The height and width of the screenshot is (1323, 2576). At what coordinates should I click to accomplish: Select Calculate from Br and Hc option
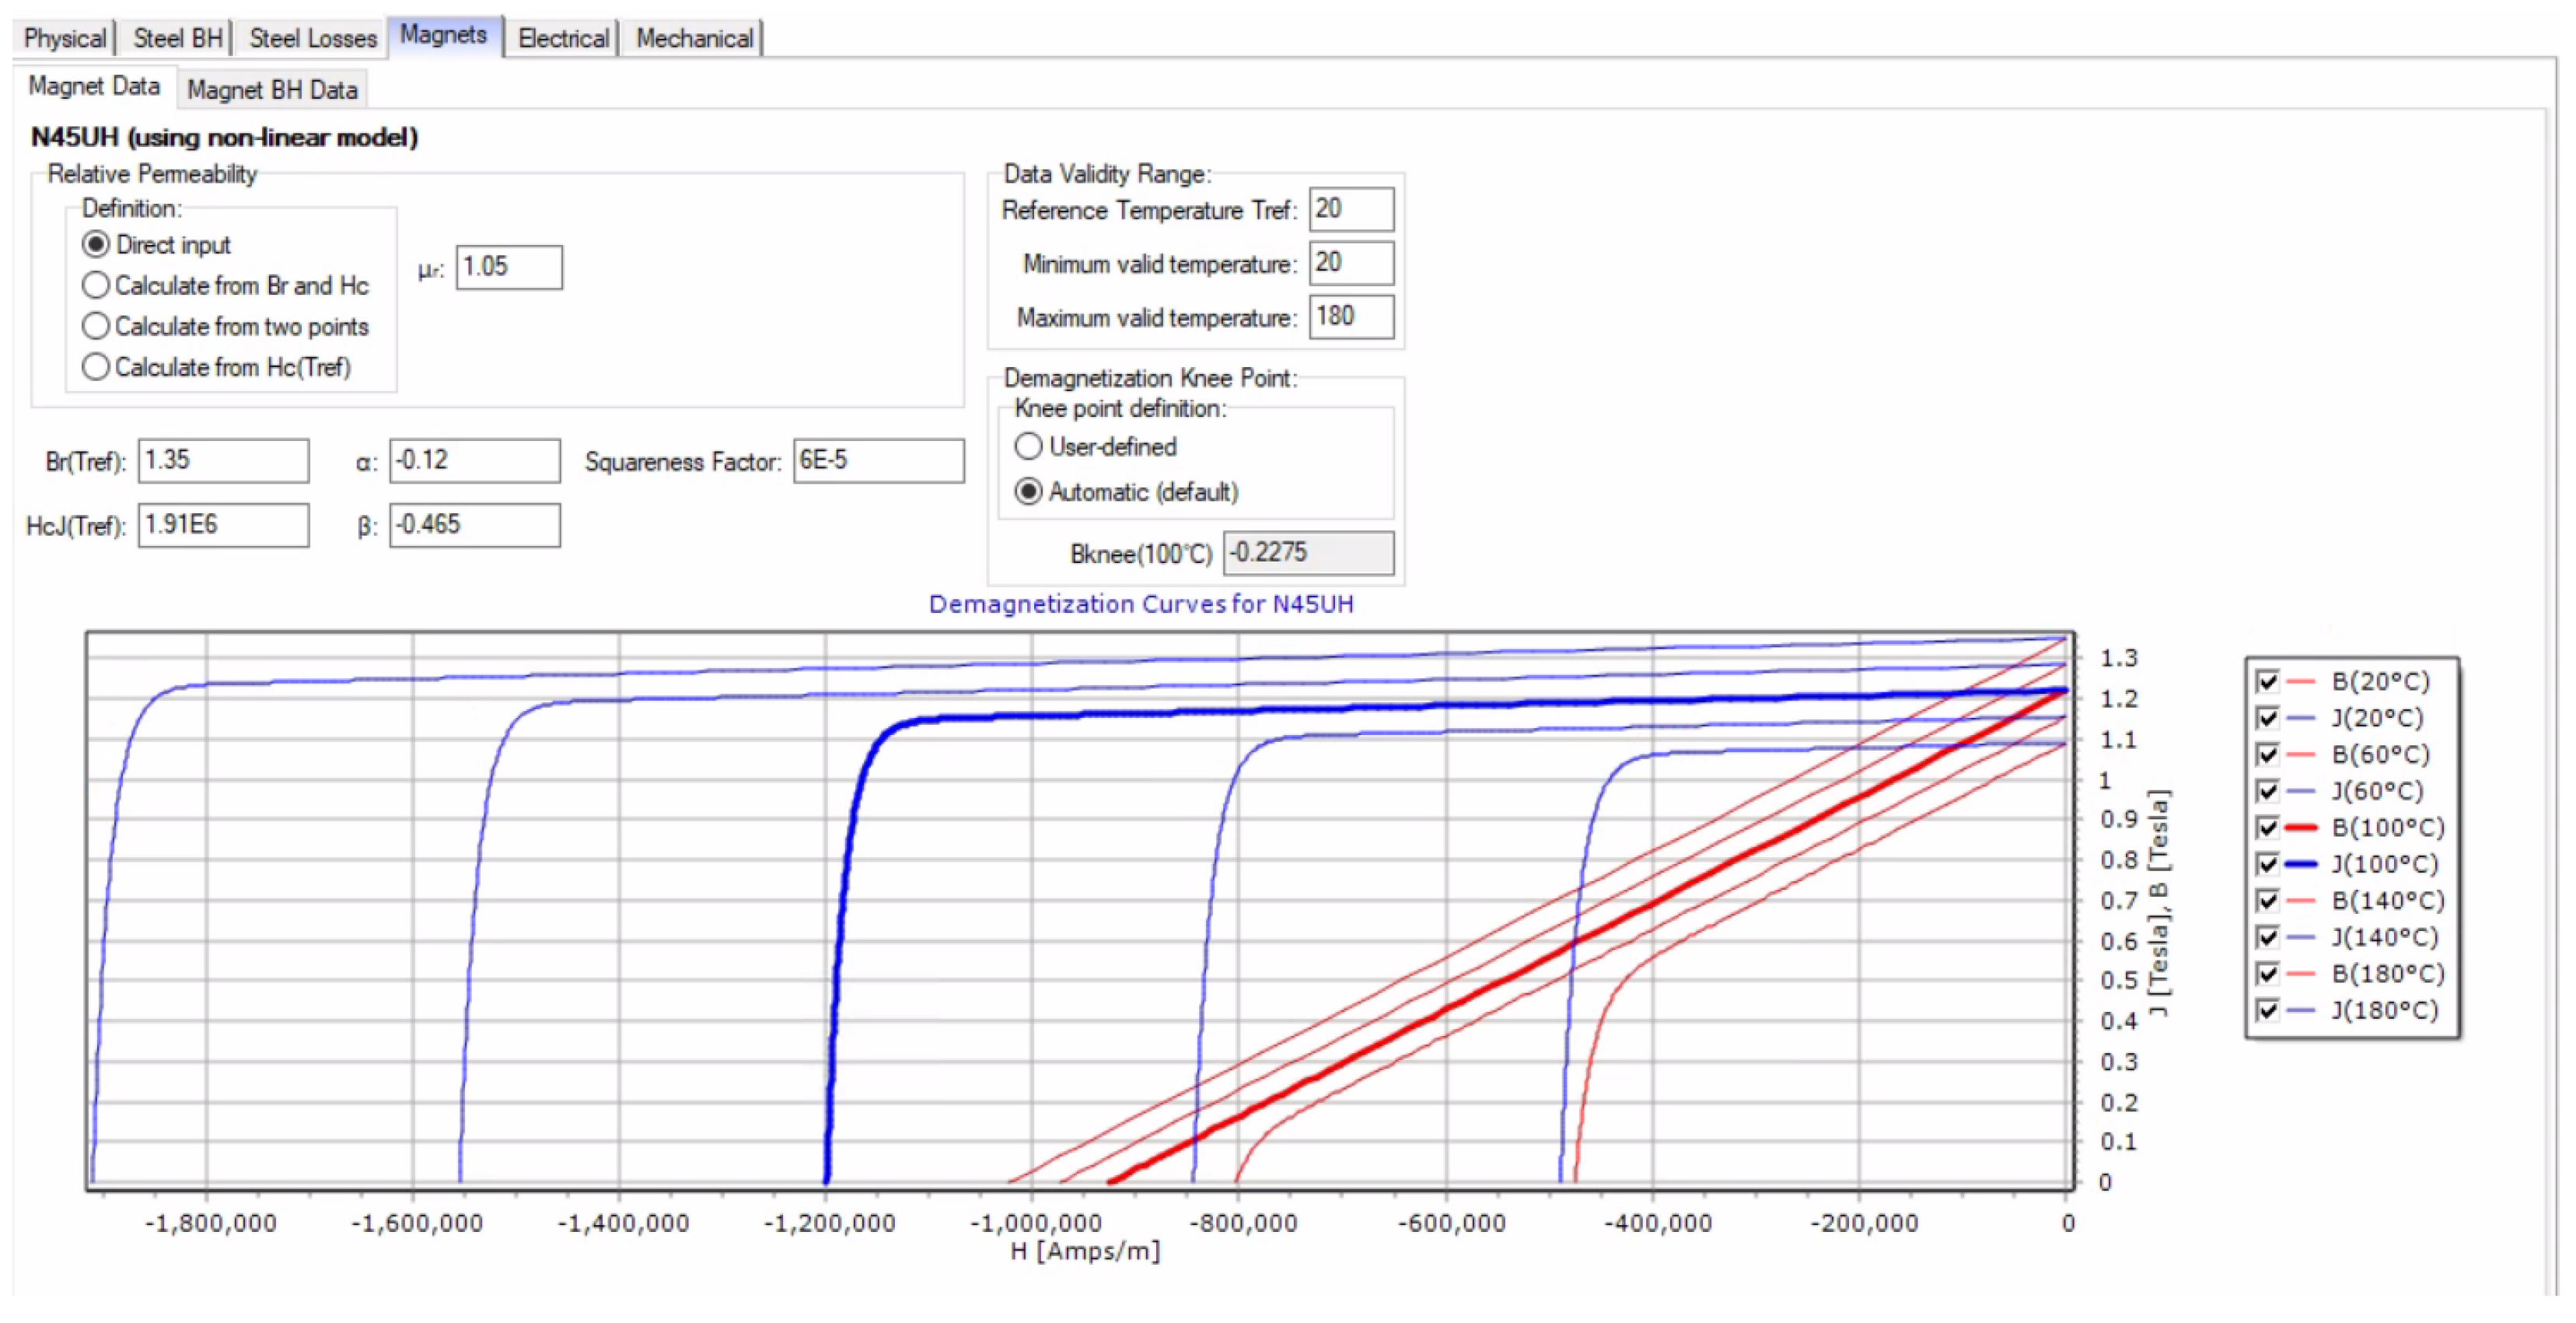click(x=96, y=285)
